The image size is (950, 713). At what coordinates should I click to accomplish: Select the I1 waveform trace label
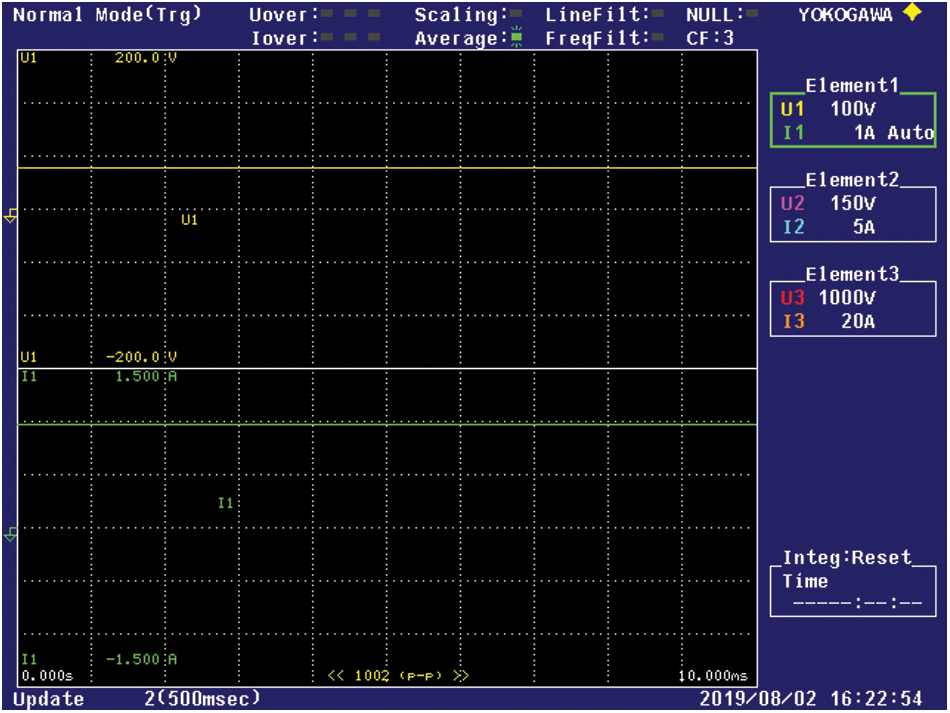point(225,503)
